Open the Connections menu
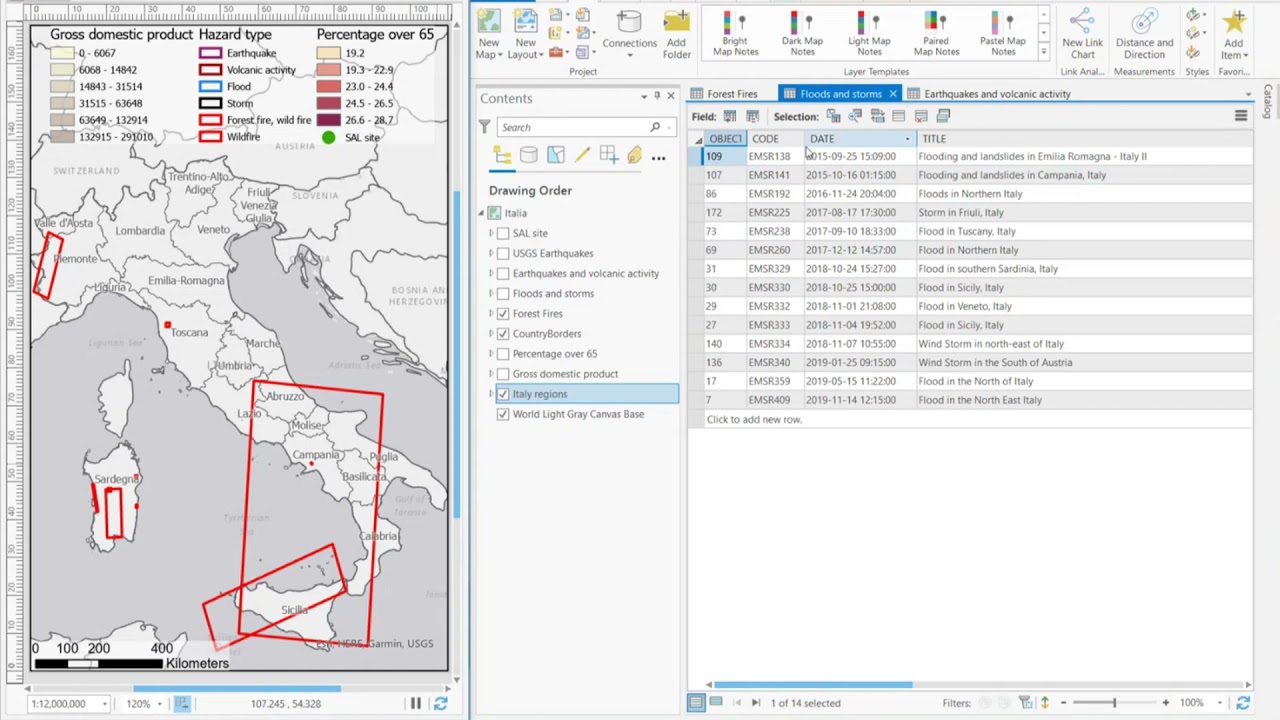The height and width of the screenshot is (720, 1280). [629, 35]
